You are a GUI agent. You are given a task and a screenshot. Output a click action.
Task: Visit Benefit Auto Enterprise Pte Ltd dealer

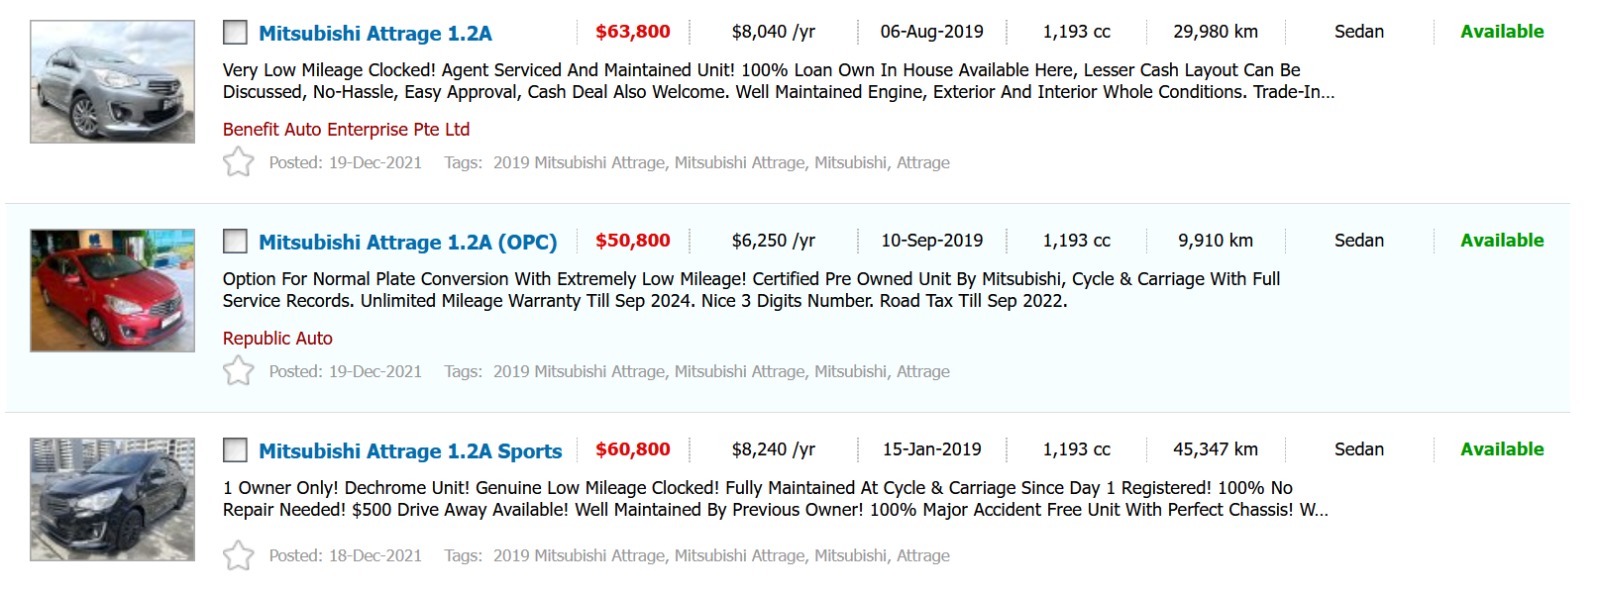346,129
